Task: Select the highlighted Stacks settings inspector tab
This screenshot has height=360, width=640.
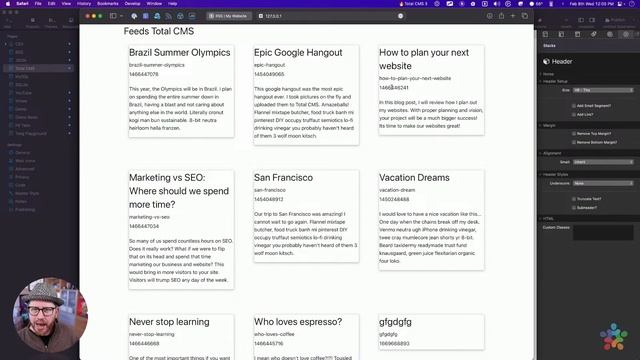Action: [625, 34]
